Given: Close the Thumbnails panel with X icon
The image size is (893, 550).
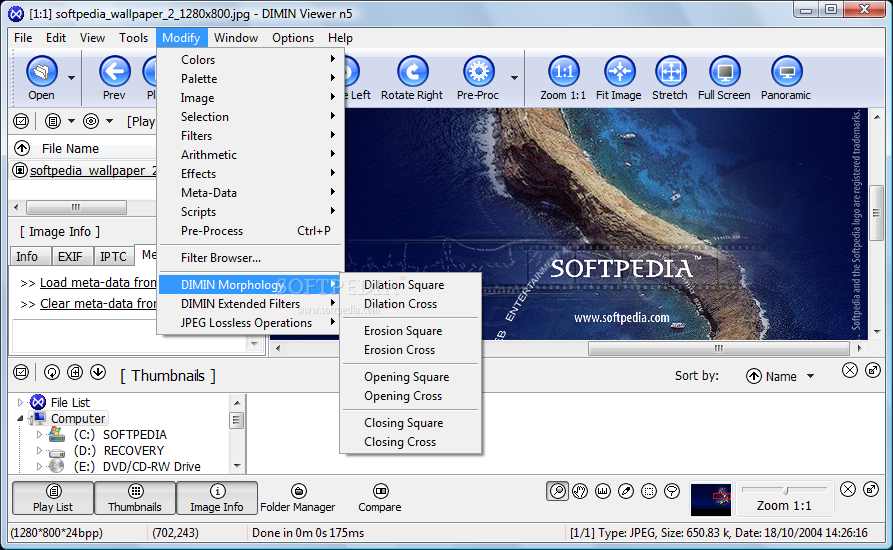Looking at the screenshot, I should (x=850, y=371).
